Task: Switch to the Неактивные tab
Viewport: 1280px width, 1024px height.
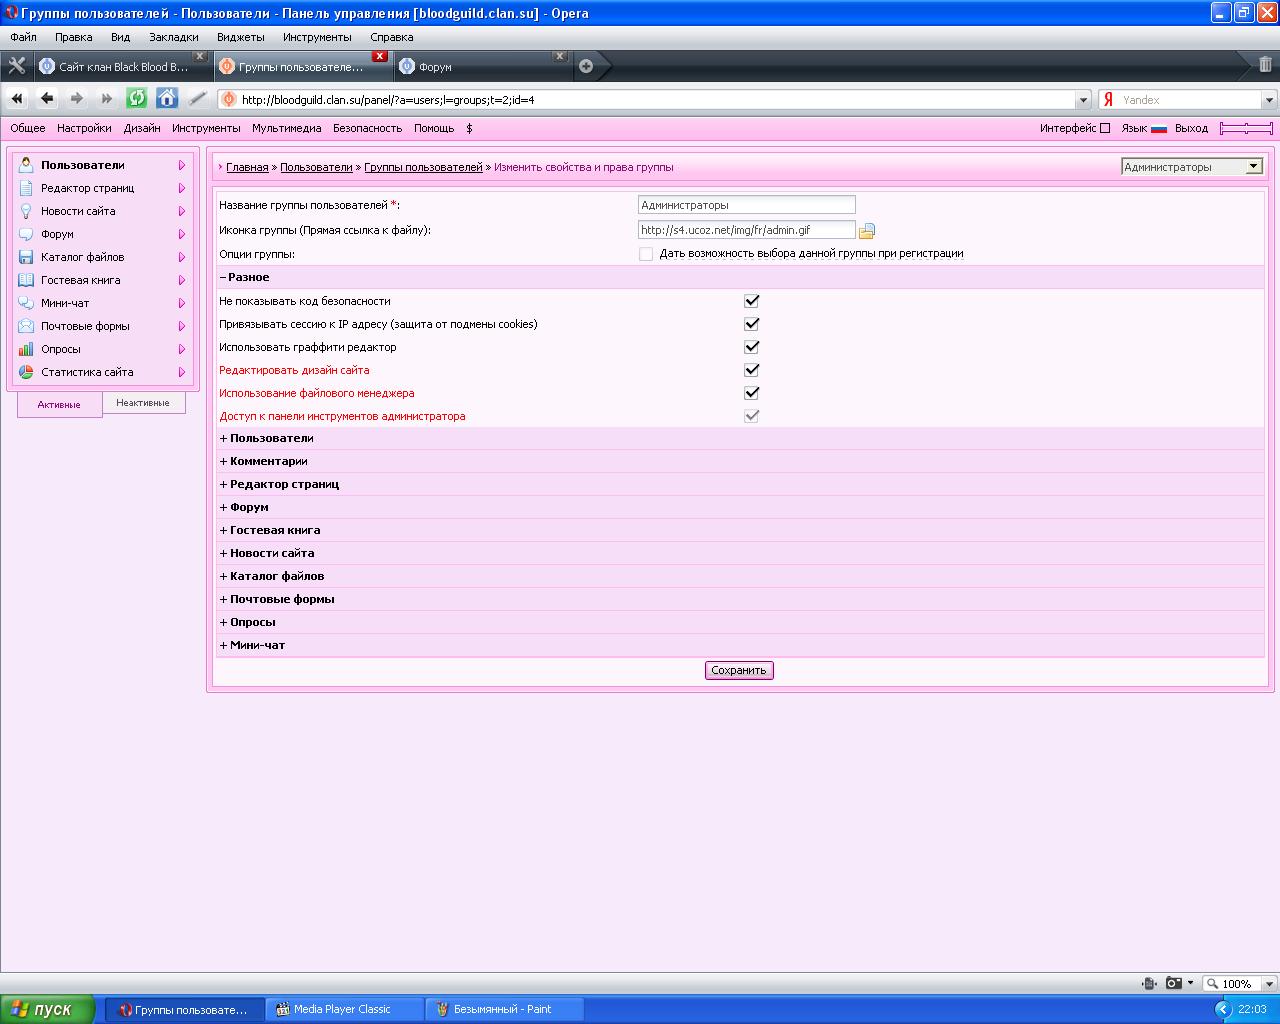Action: pyautogui.click(x=143, y=403)
